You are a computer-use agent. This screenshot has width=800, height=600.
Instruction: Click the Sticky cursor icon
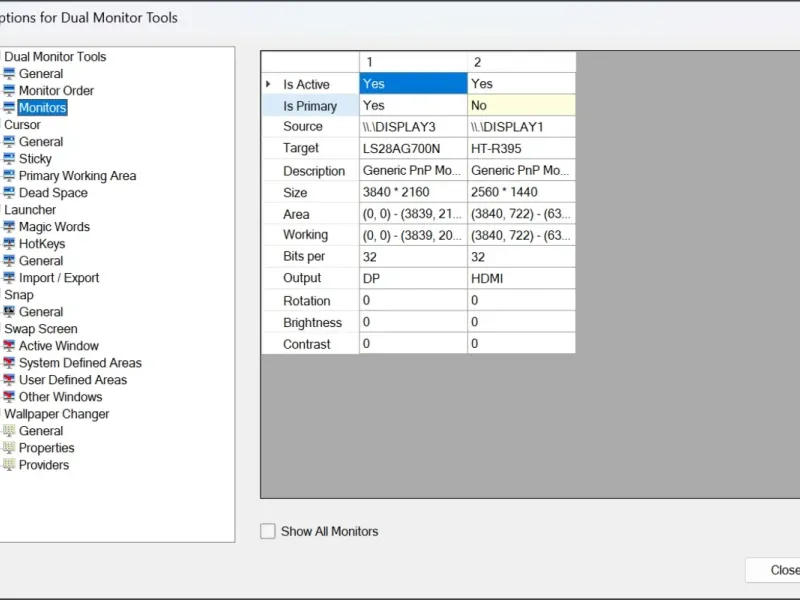pos(9,158)
